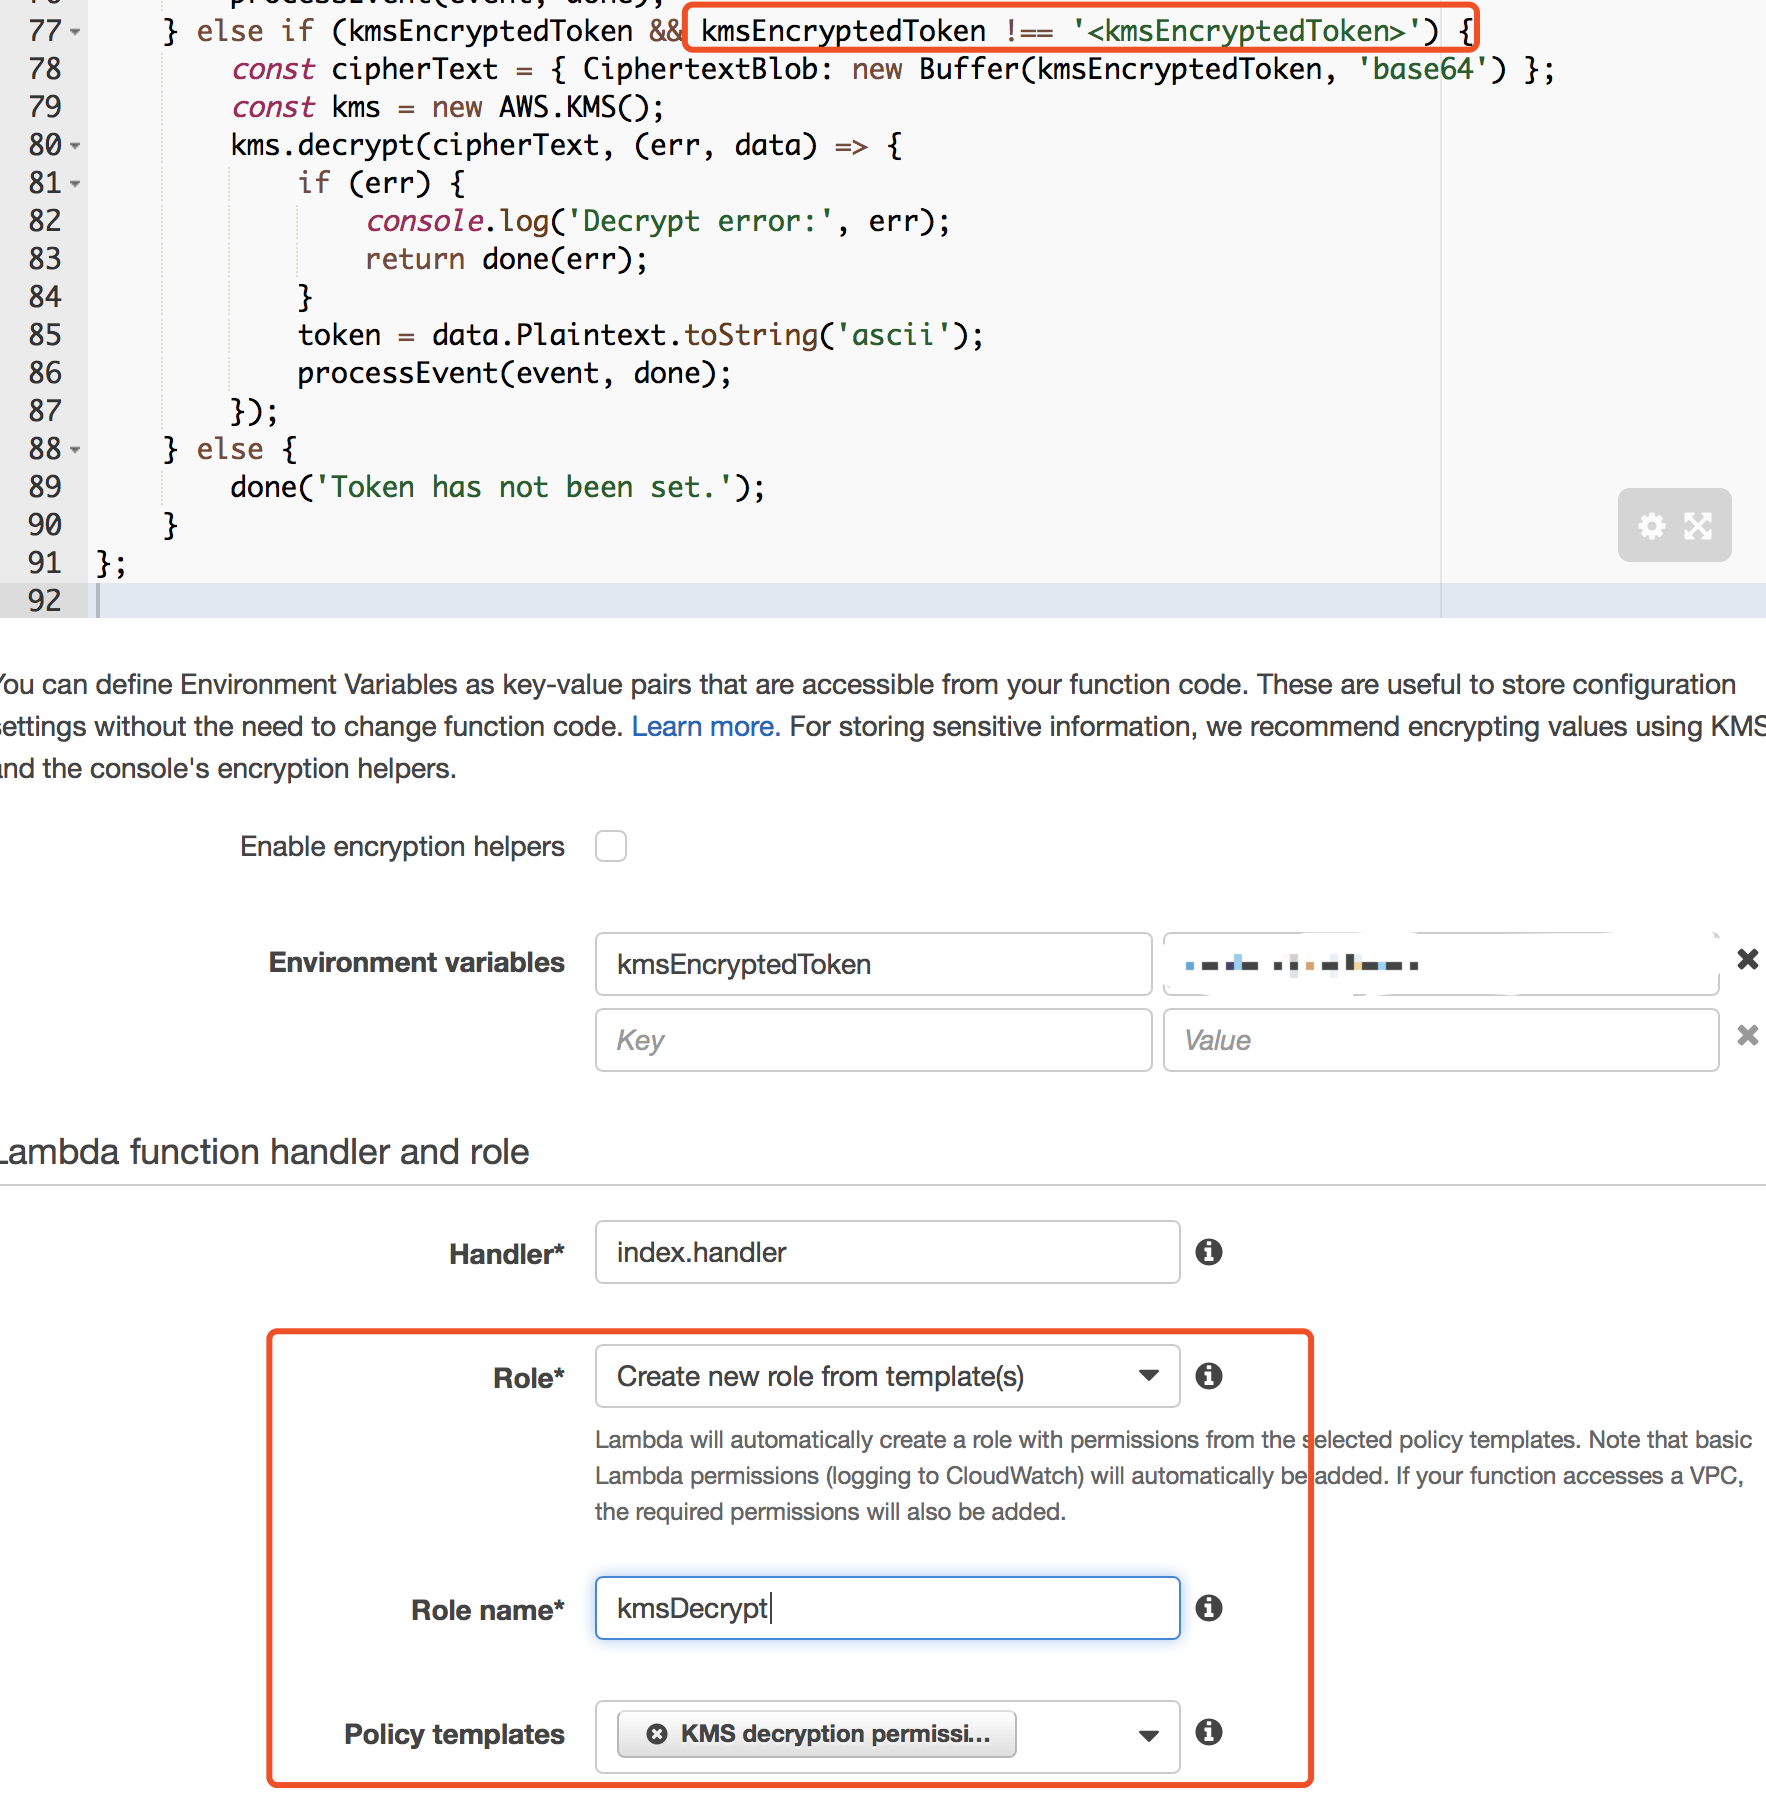Image resolution: width=1766 pixels, height=1806 pixels.
Task: Focus the empty Key input field
Action: (x=873, y=1040)
